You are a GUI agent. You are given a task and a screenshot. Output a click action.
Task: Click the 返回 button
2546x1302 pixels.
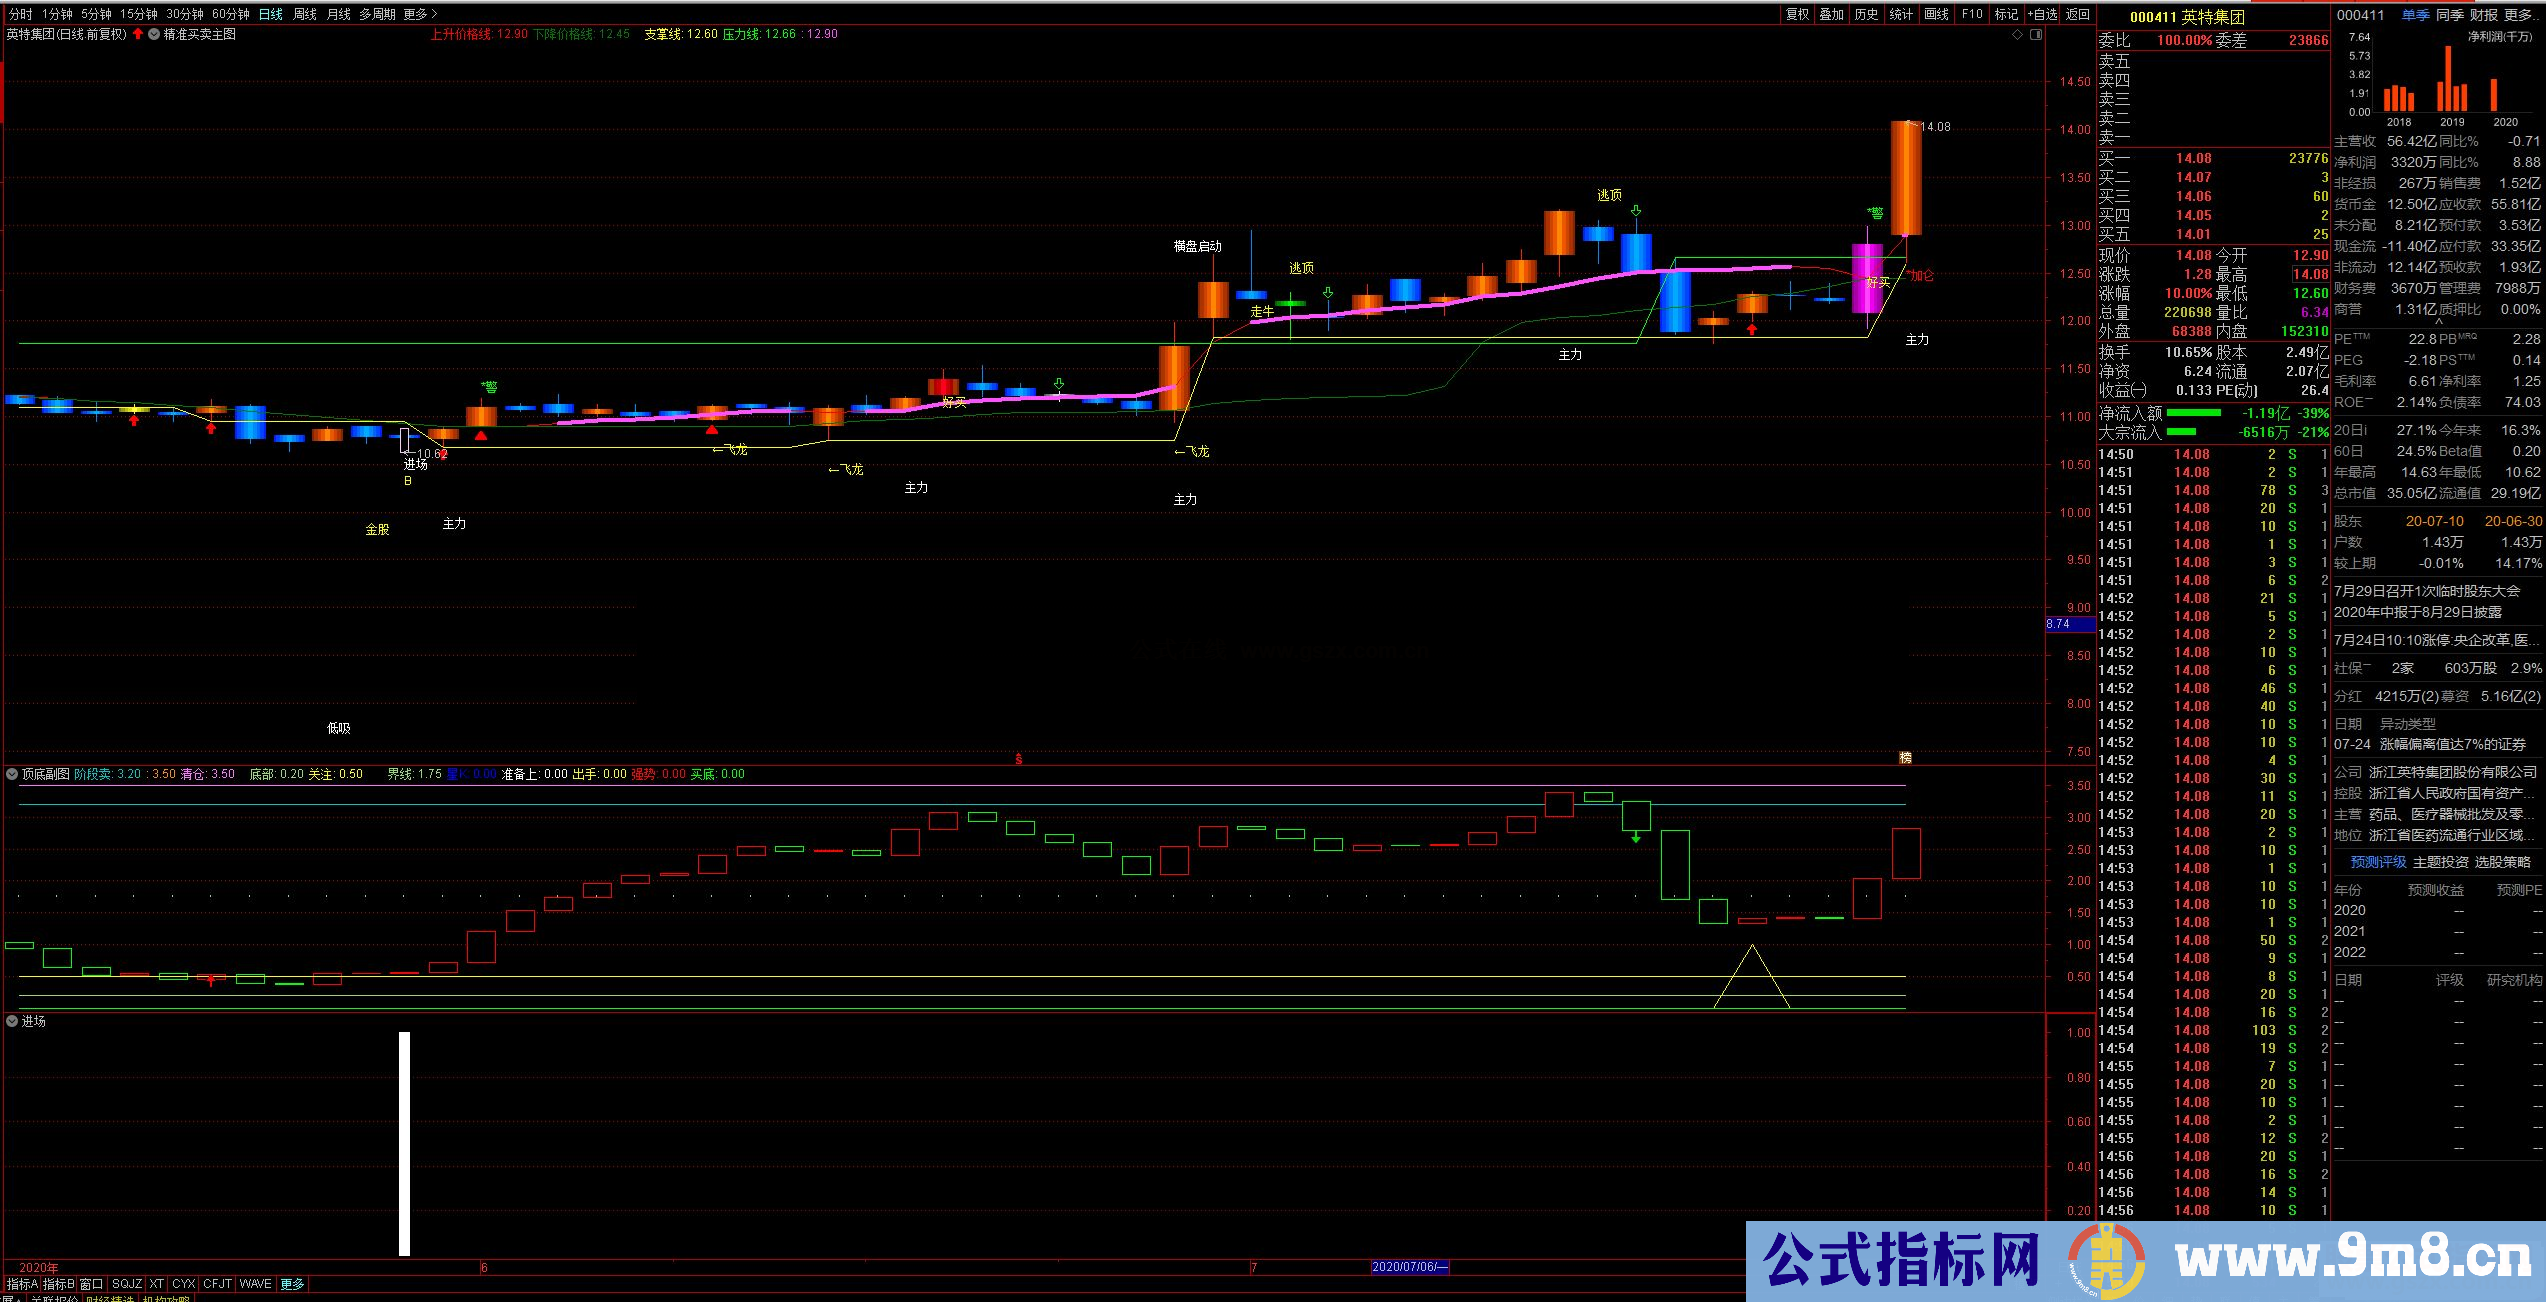click(2077, 14)
